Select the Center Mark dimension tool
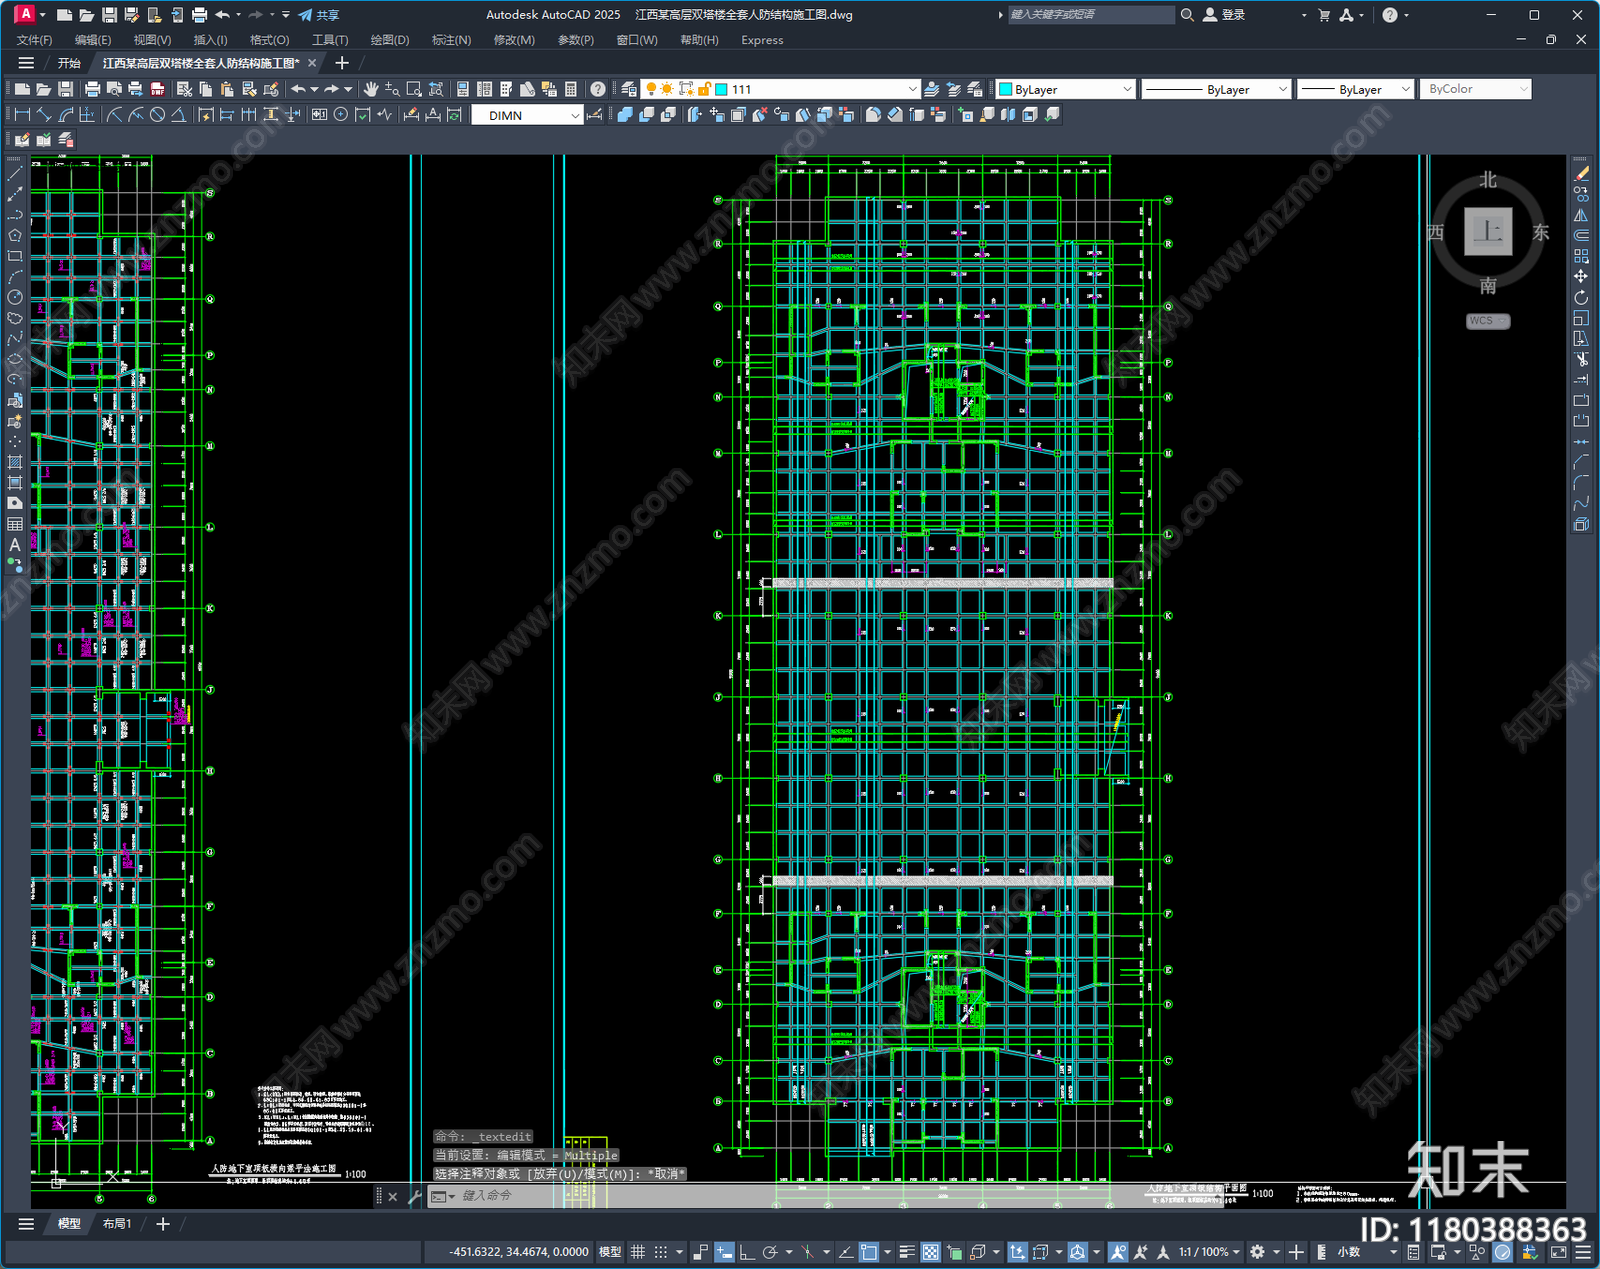 point(341,115)
